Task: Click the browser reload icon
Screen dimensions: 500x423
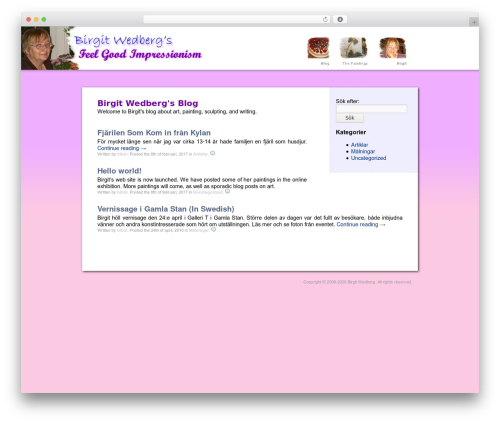Action: pyautogui.click(x=325, y=20)
